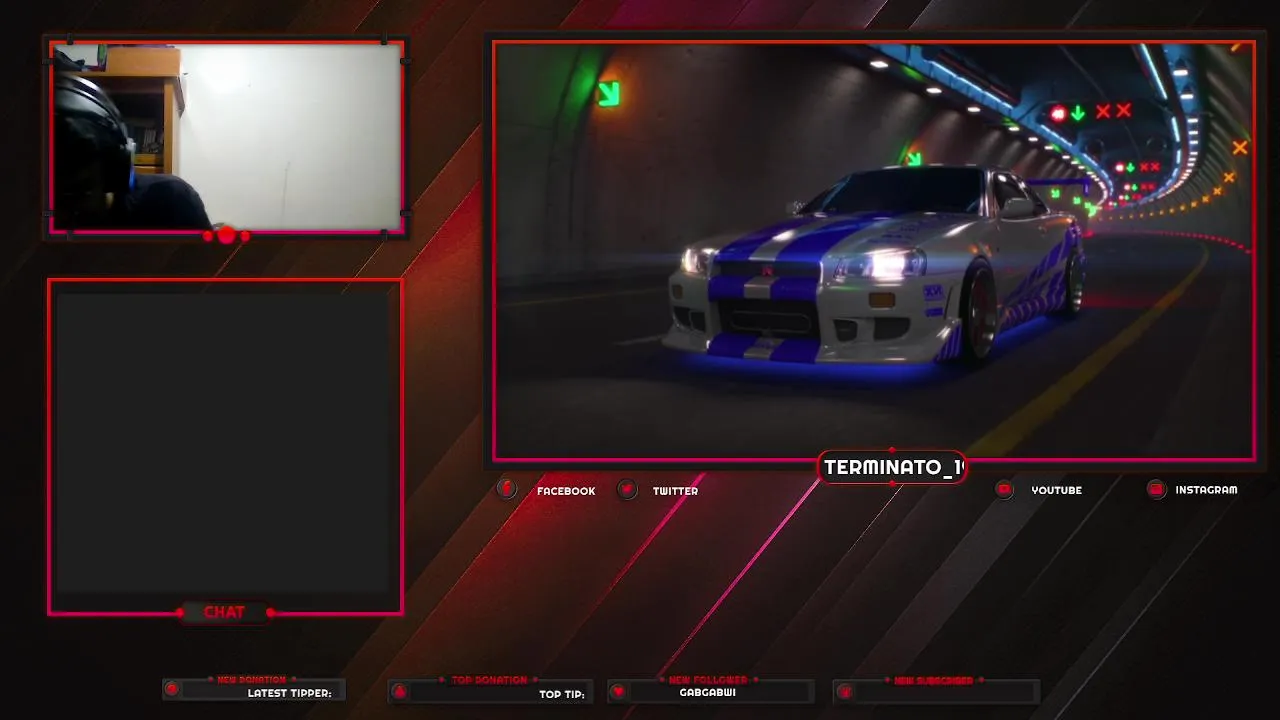The width and height of the screenshot is (1280, 720).
Task: Click the TWITTER label
Action: coord(675,491)
